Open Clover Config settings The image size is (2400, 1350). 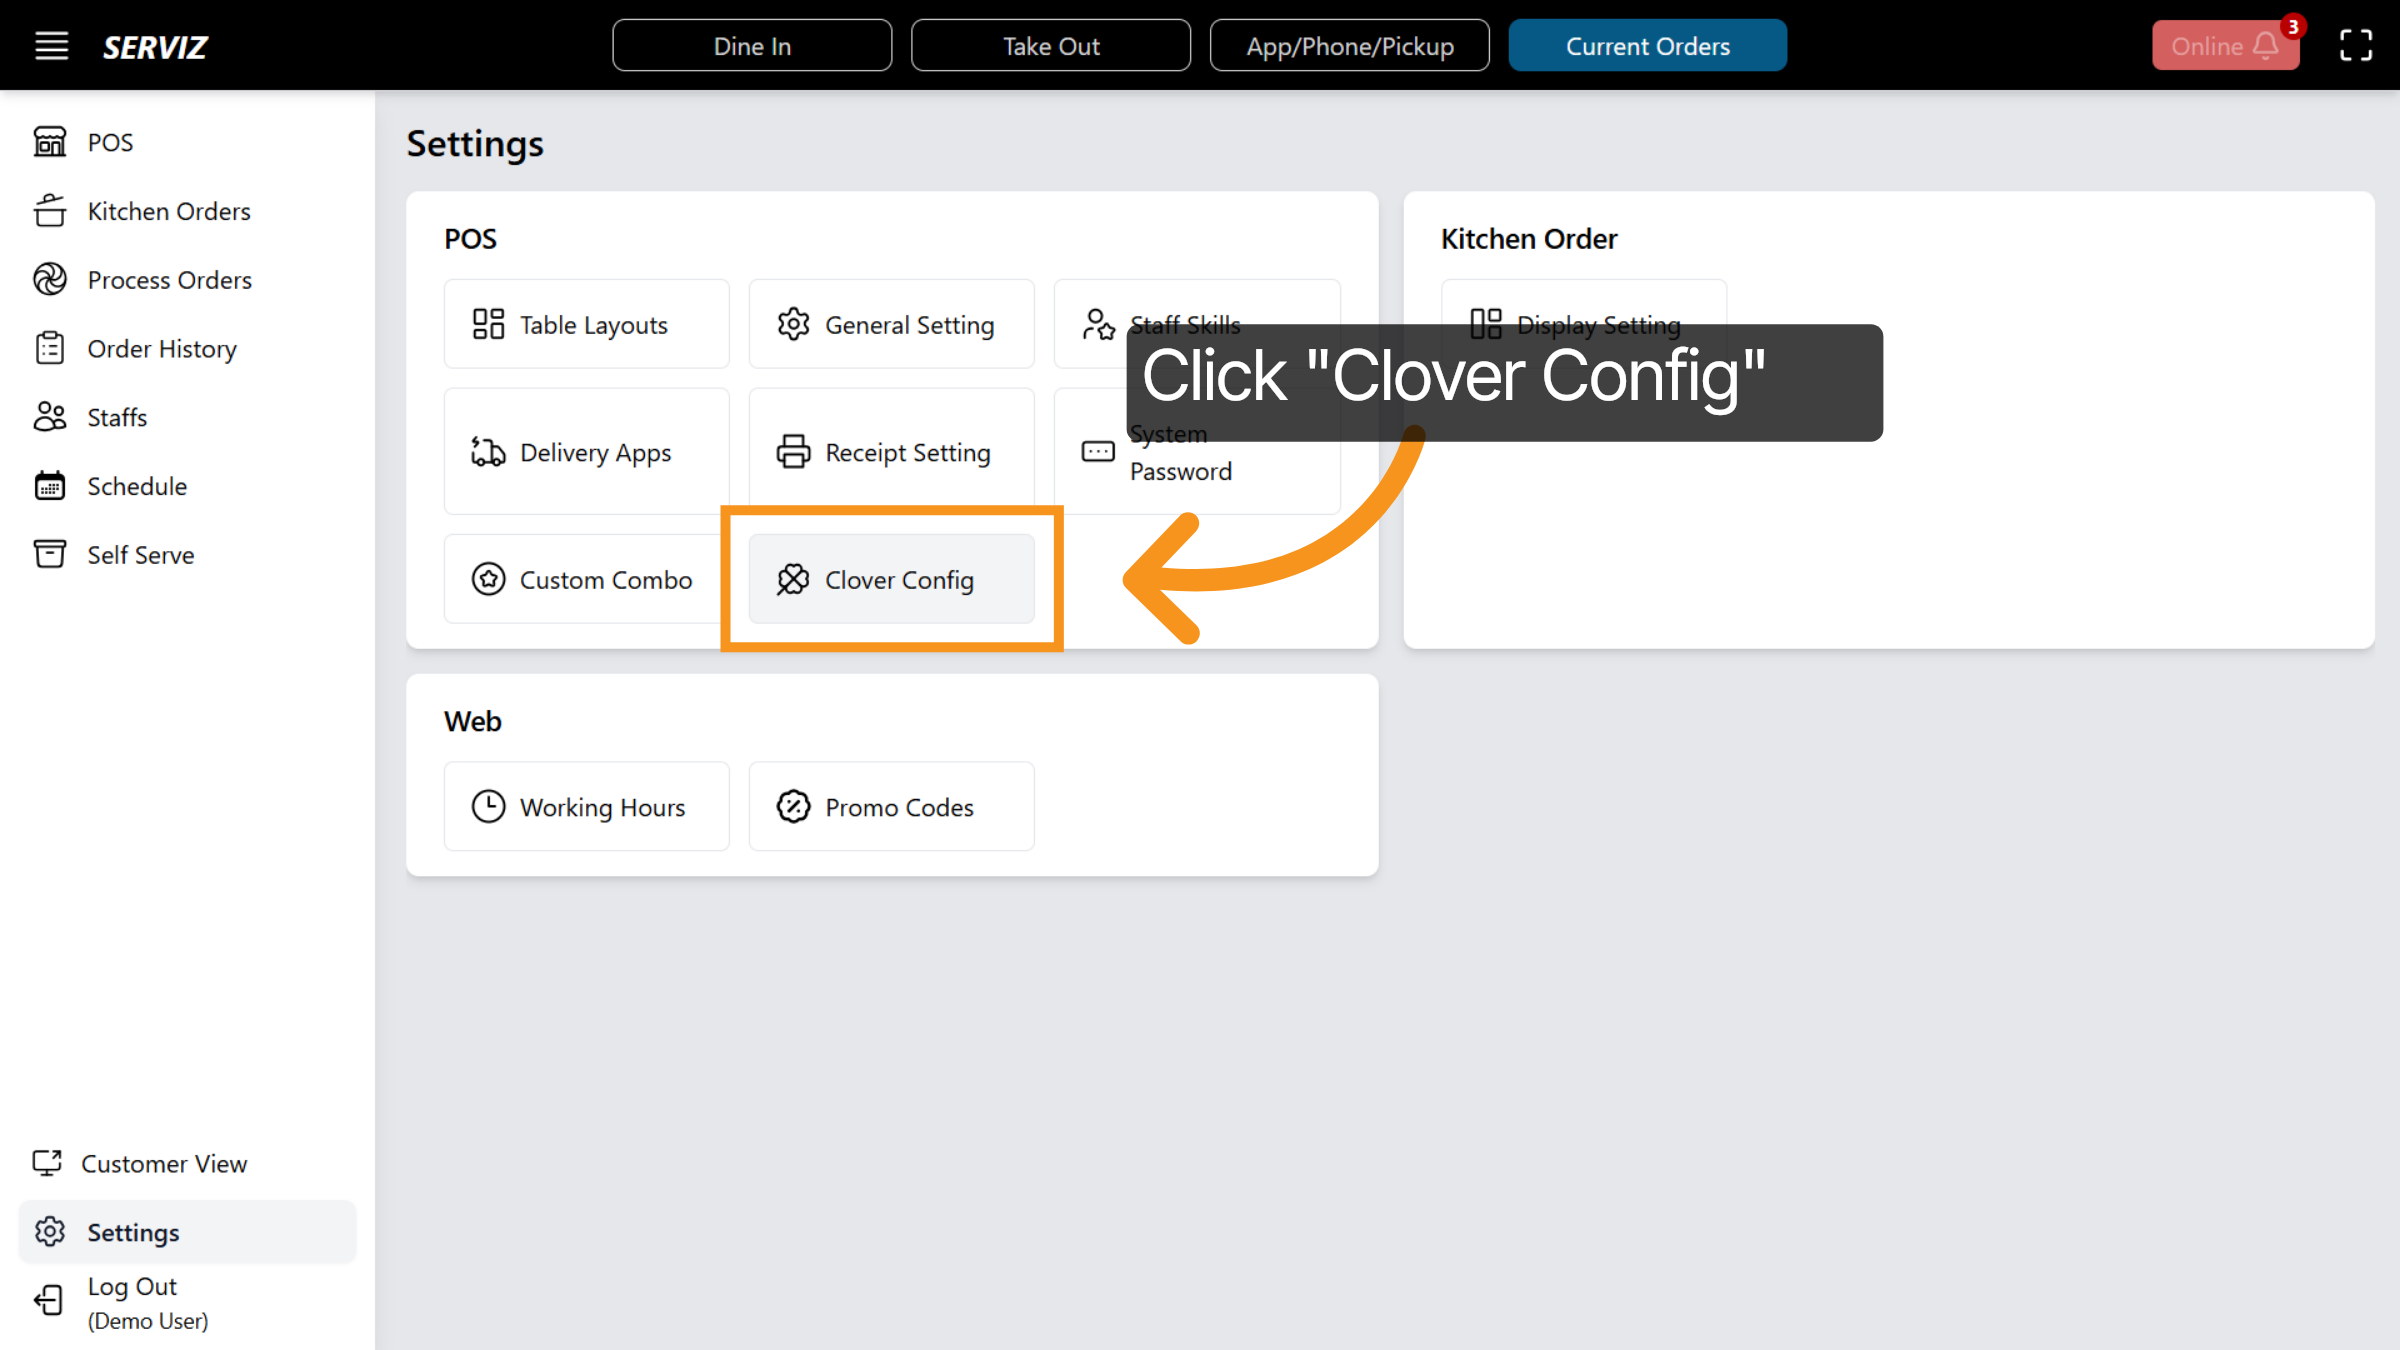pyautogui.click(x=891, y=579)
